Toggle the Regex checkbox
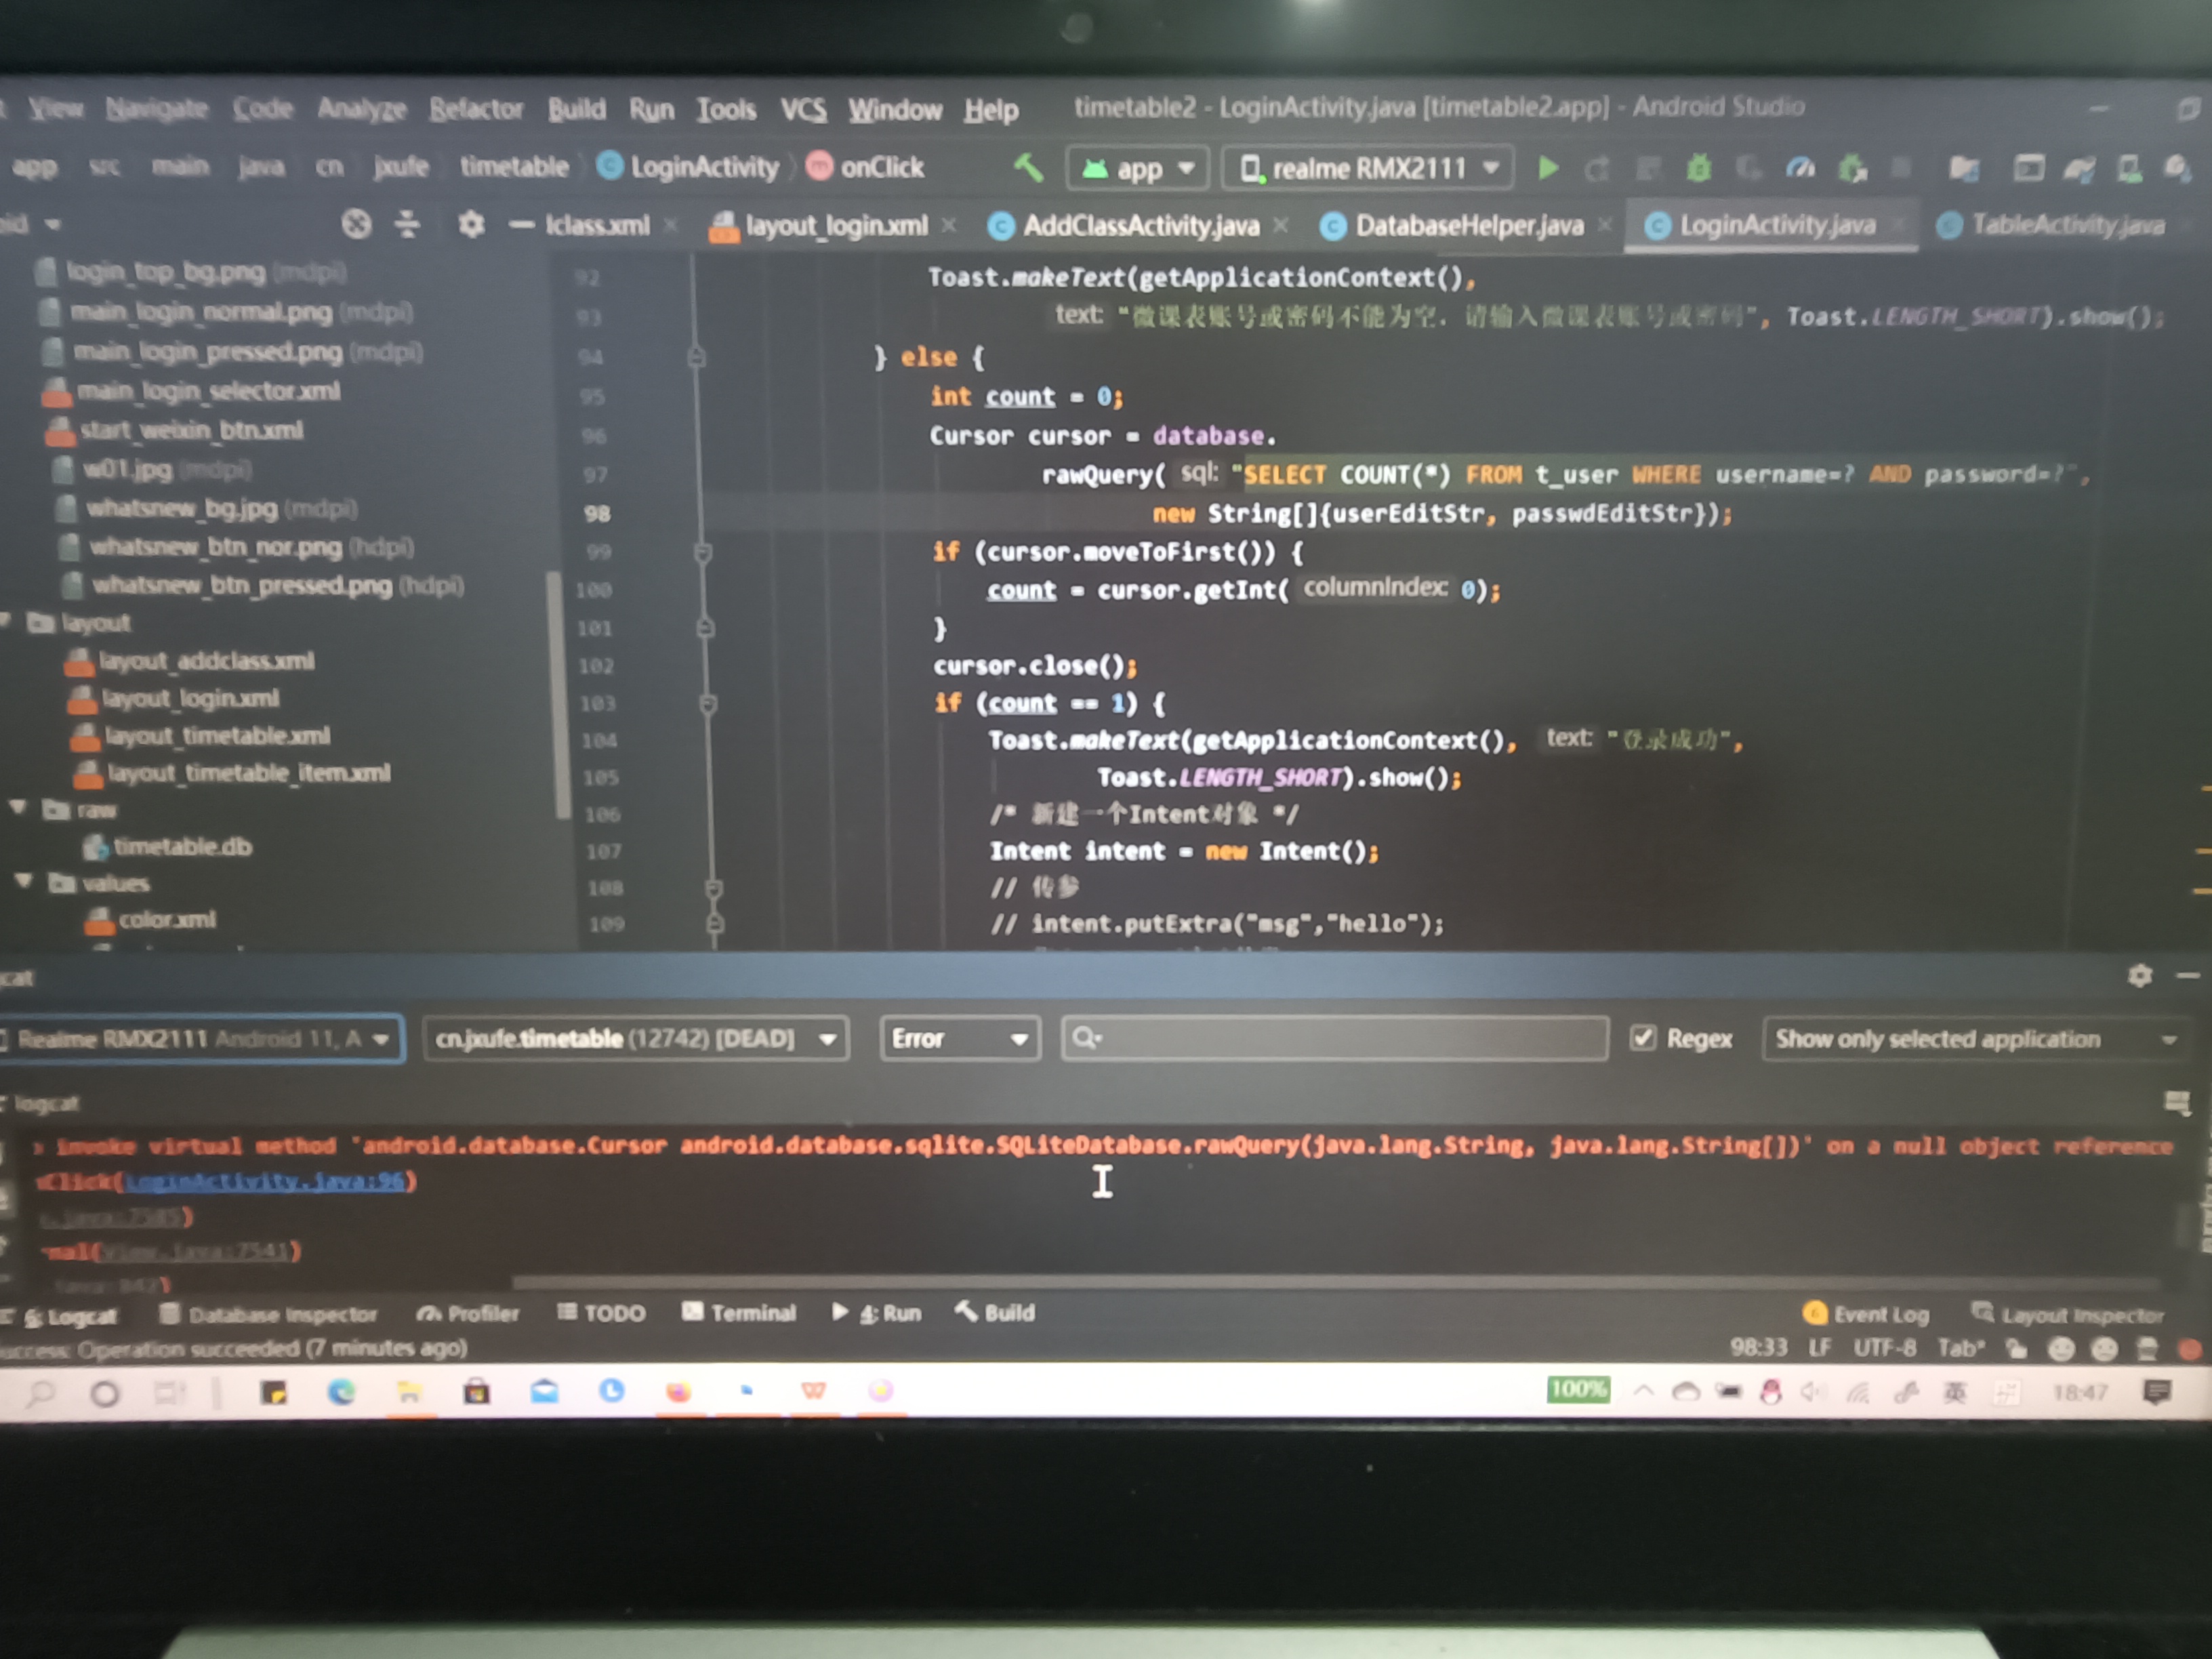 (1643, 1038)
